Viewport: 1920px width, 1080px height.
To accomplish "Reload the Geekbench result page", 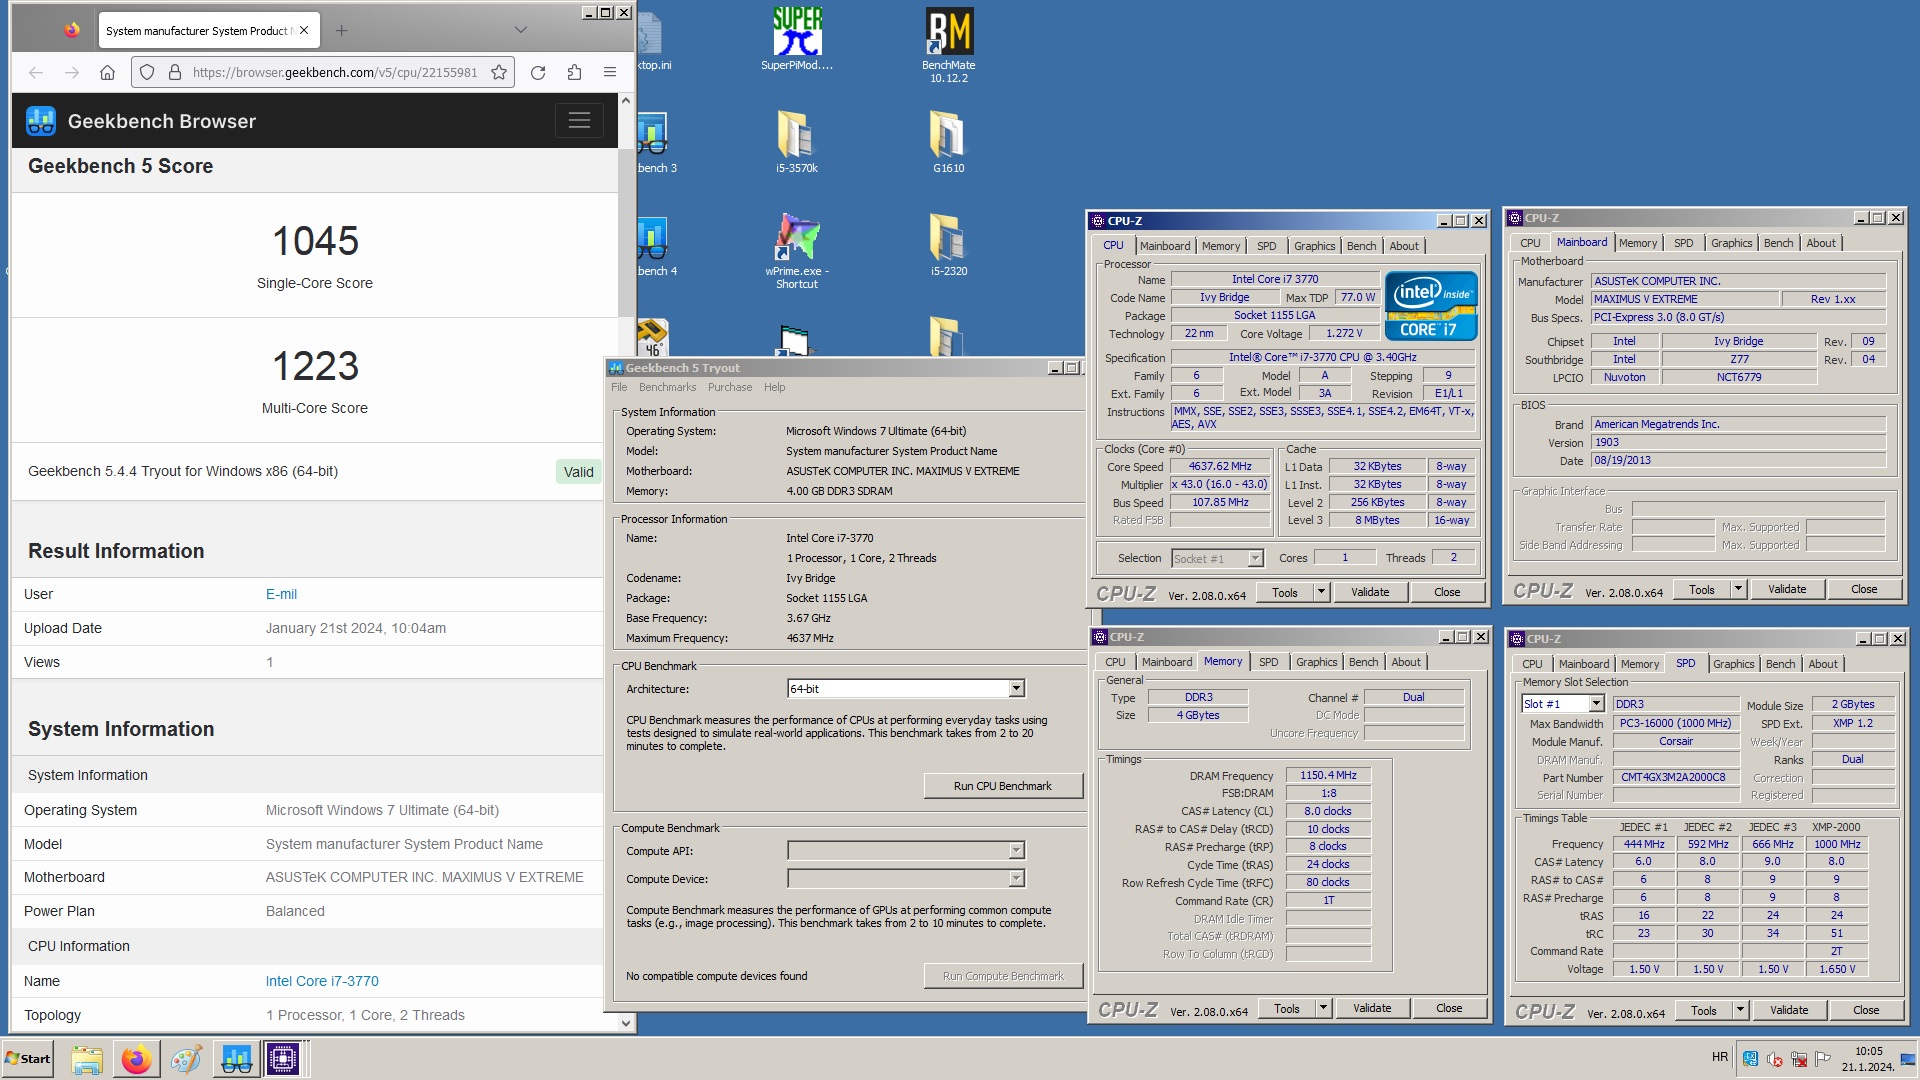I will 538,72.
